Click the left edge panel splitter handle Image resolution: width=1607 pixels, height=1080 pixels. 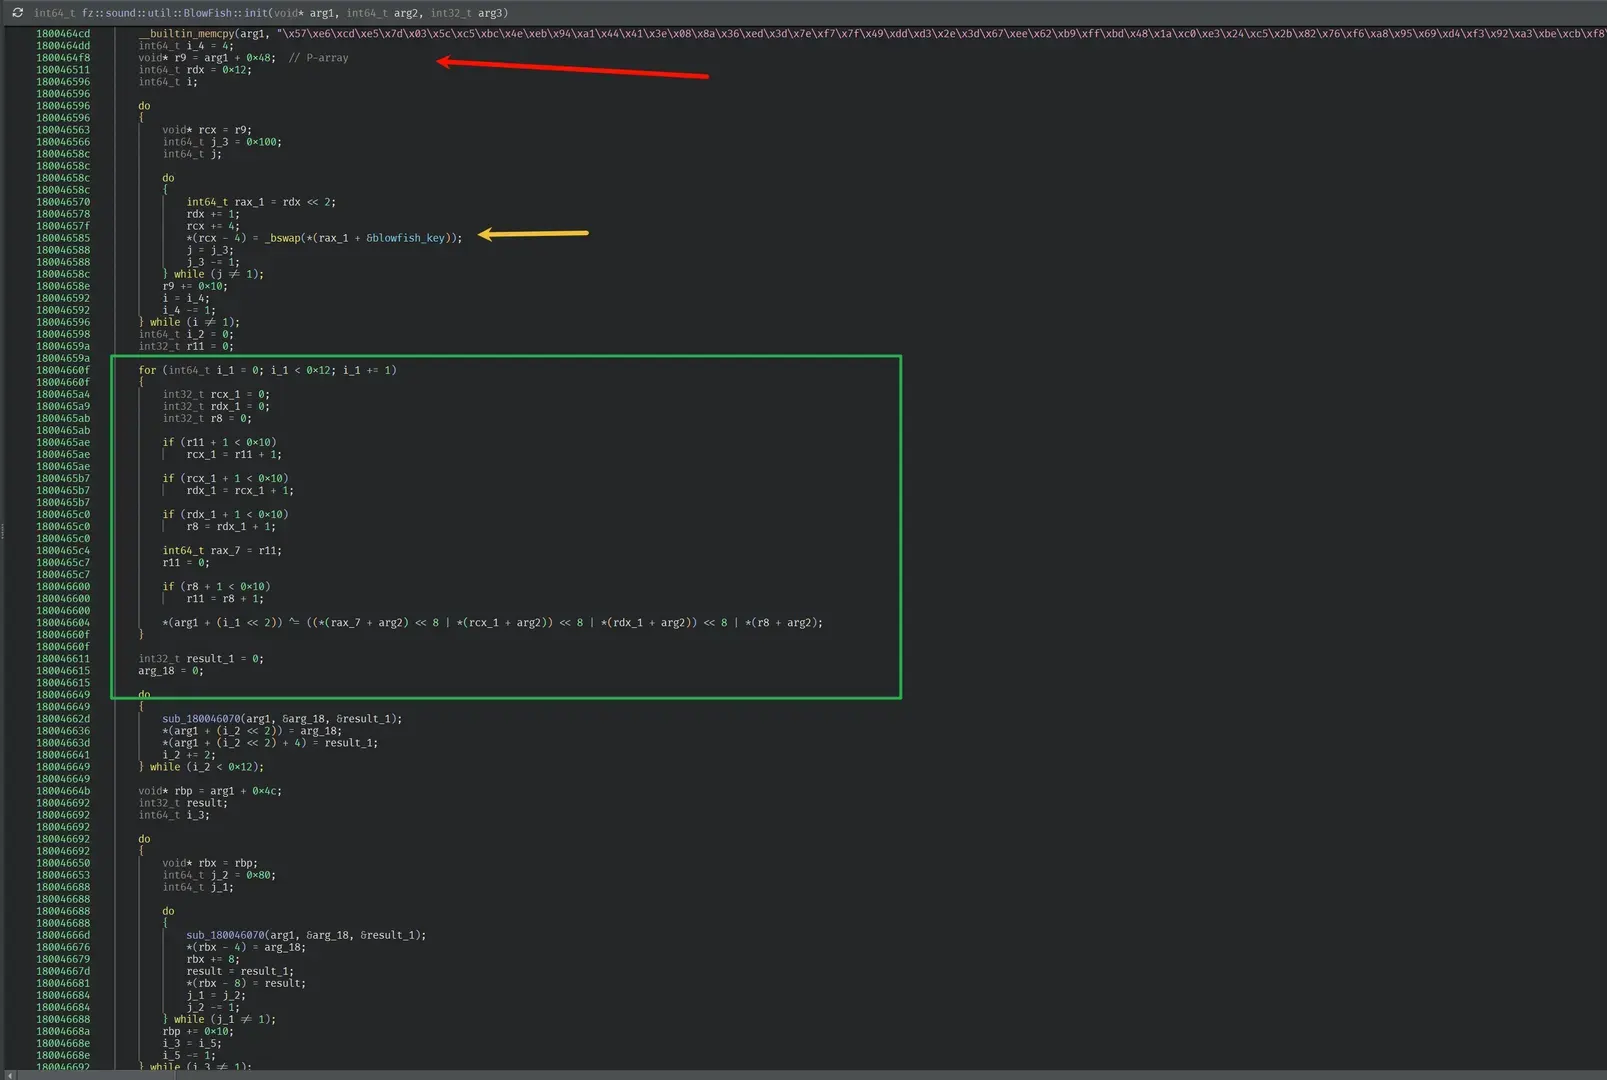pyautogui.click(x=2, y=532)
